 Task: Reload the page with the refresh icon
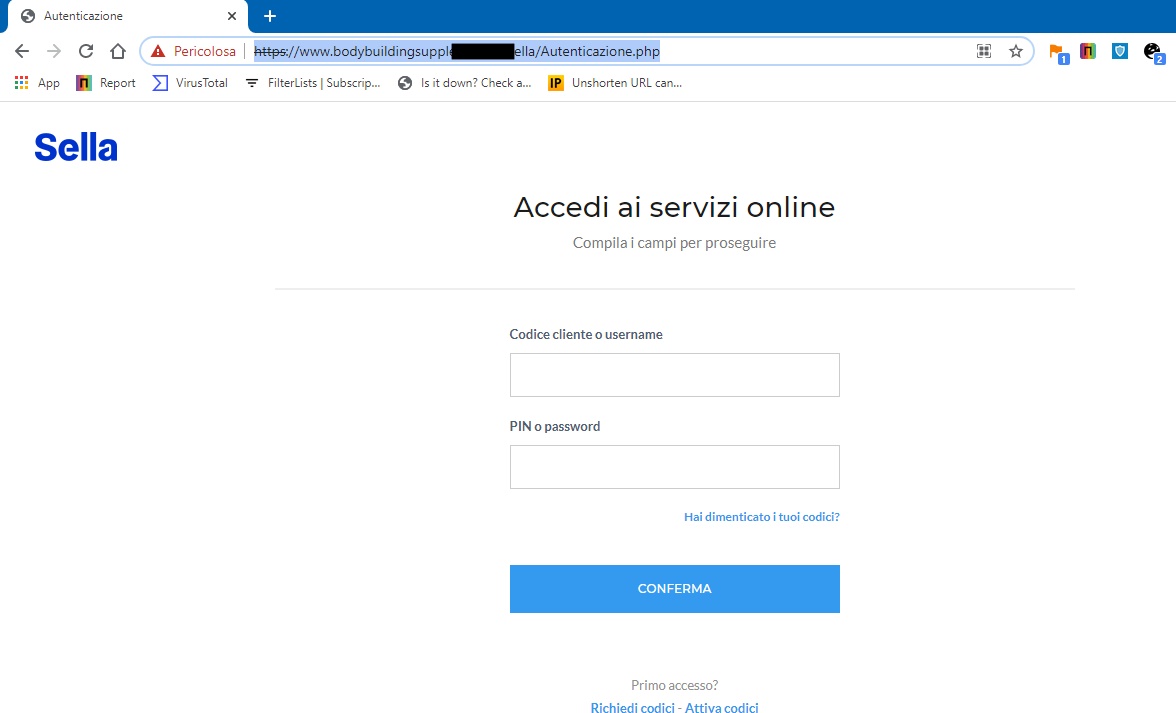tap(86, 51)
